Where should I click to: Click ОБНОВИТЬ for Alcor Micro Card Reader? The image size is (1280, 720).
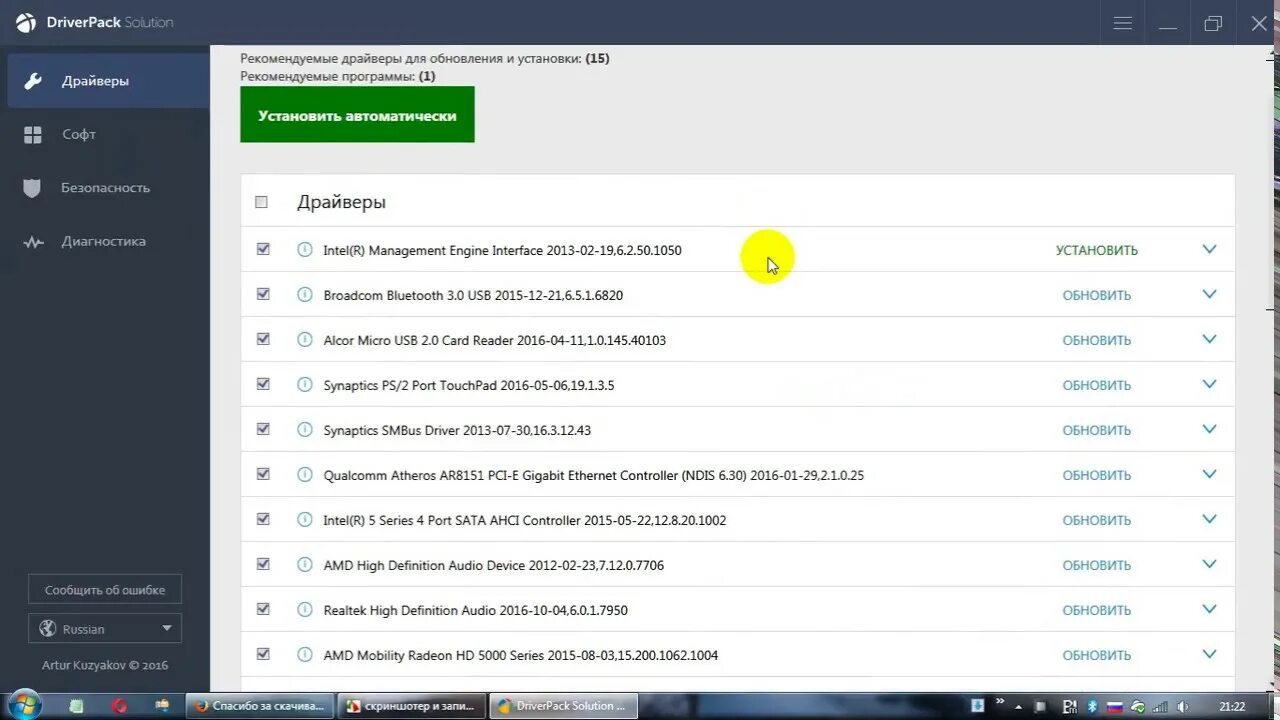[x=1097, y=341]
